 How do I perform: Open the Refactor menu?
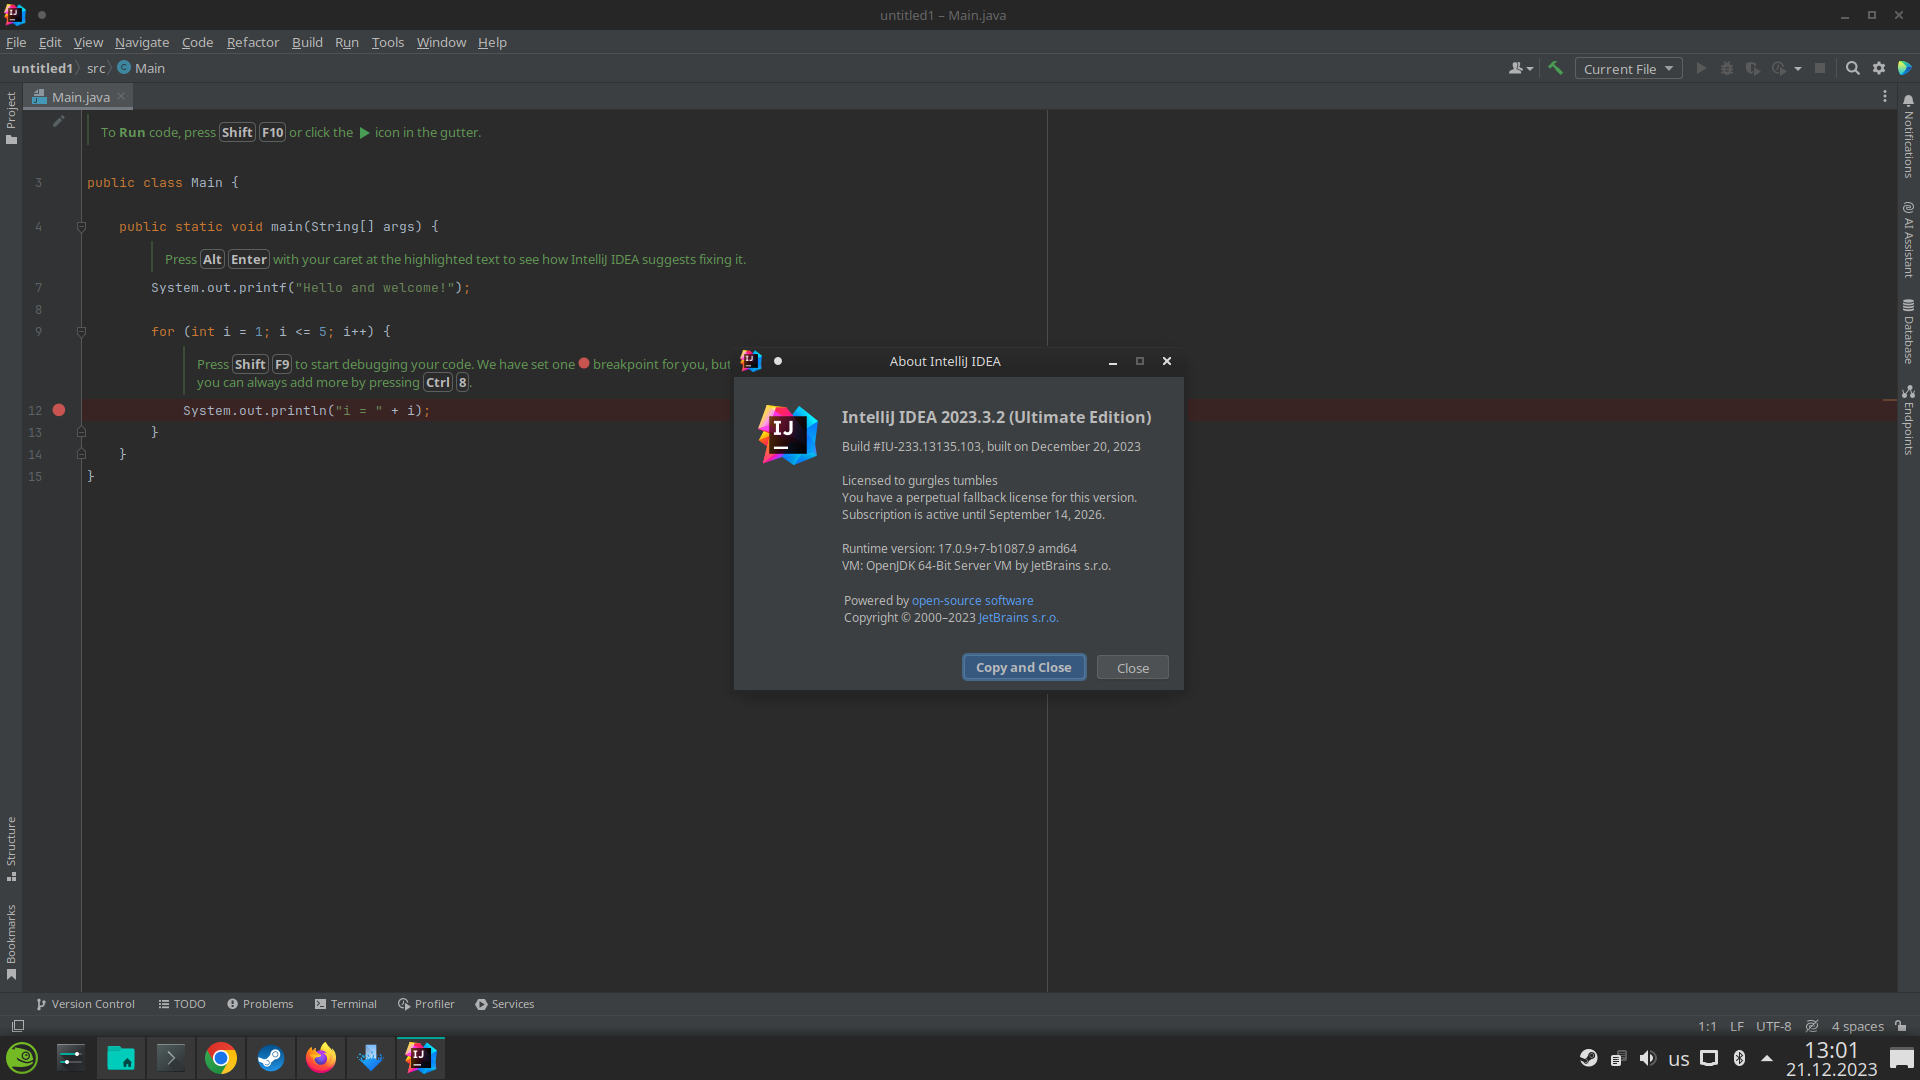pyautogui.click(x=252, y=42)
